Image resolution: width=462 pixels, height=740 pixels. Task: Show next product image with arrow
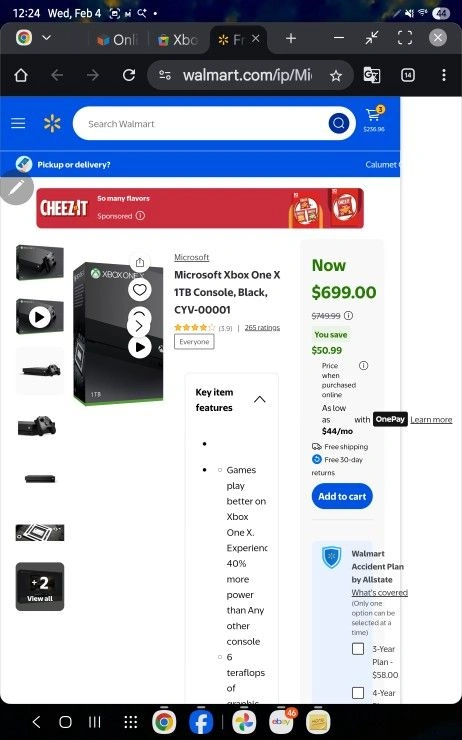point(139,326)
